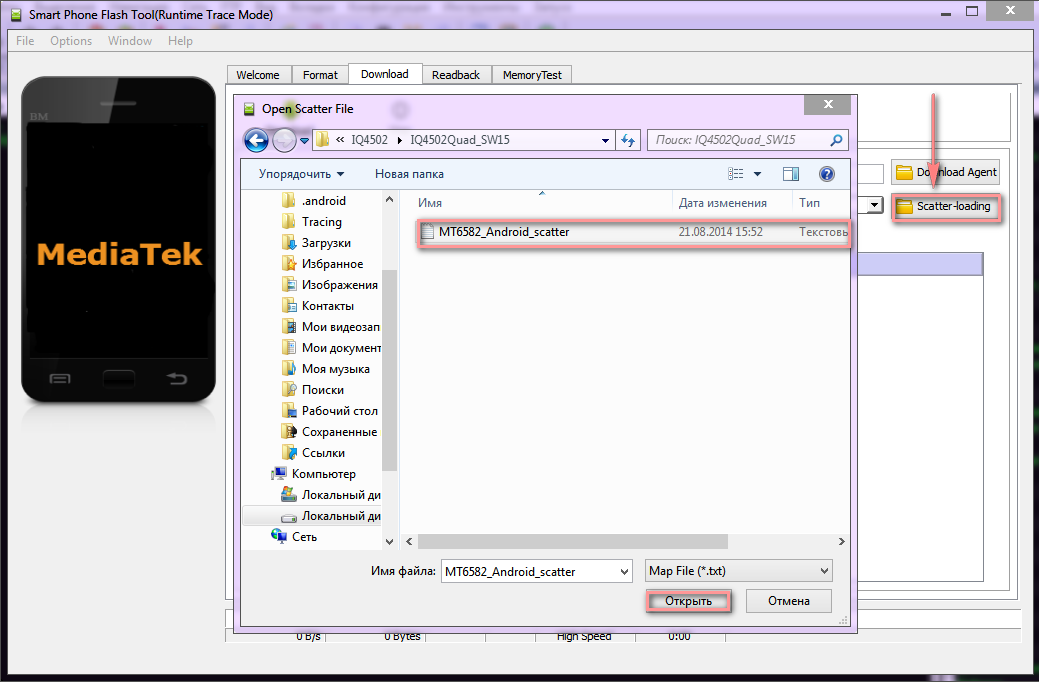Click the magnifier icon in the search box

pyautogui.click(x=836, y=140)
